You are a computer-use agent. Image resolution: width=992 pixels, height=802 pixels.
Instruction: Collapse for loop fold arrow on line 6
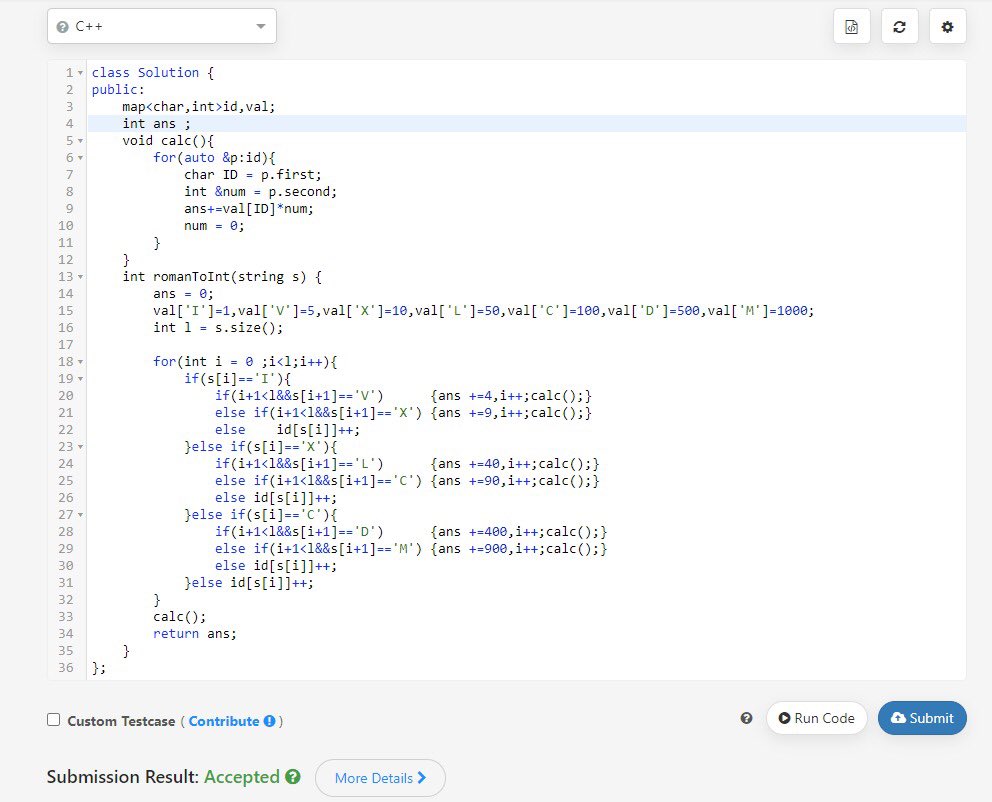tap(80, 157)
